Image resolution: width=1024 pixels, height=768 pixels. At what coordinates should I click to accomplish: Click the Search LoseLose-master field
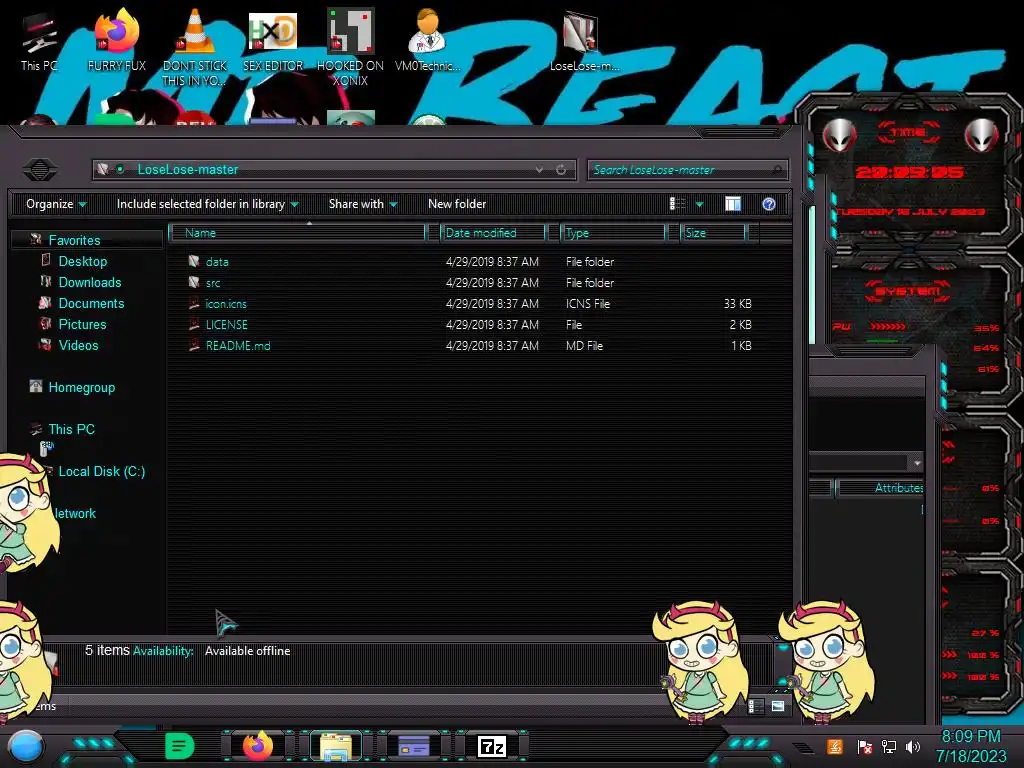pyautogui.click(x=687, y=170)
